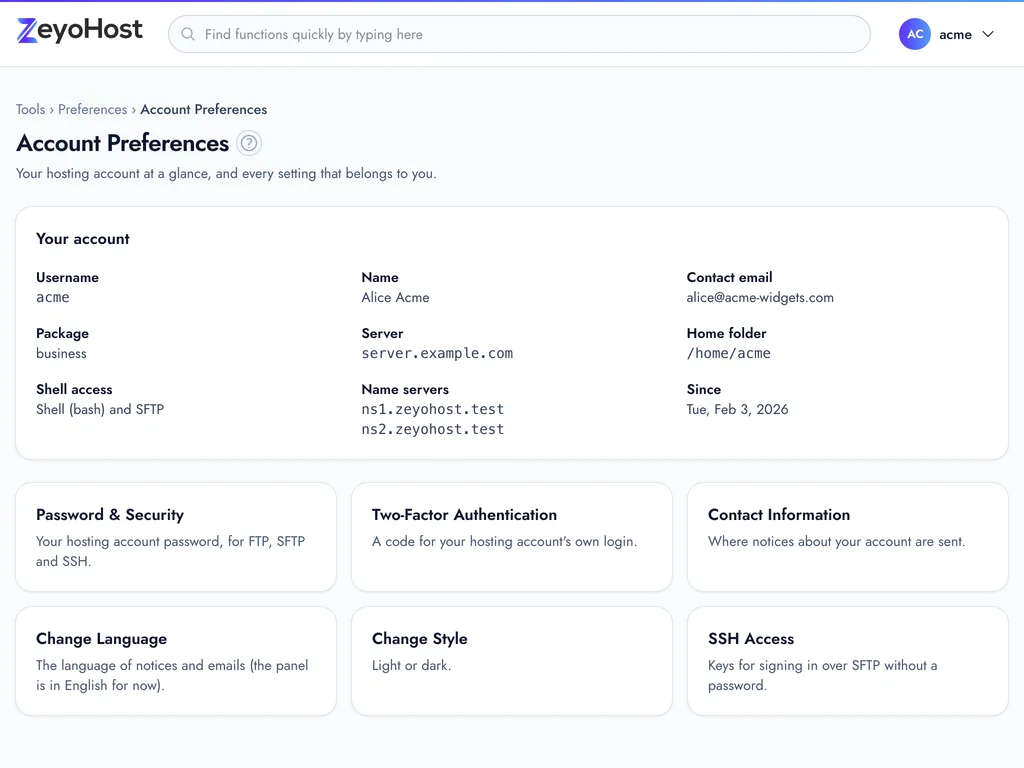Open the Change Language card
The width and height of the screenshot is (1024, 768).
coord(176,661)
